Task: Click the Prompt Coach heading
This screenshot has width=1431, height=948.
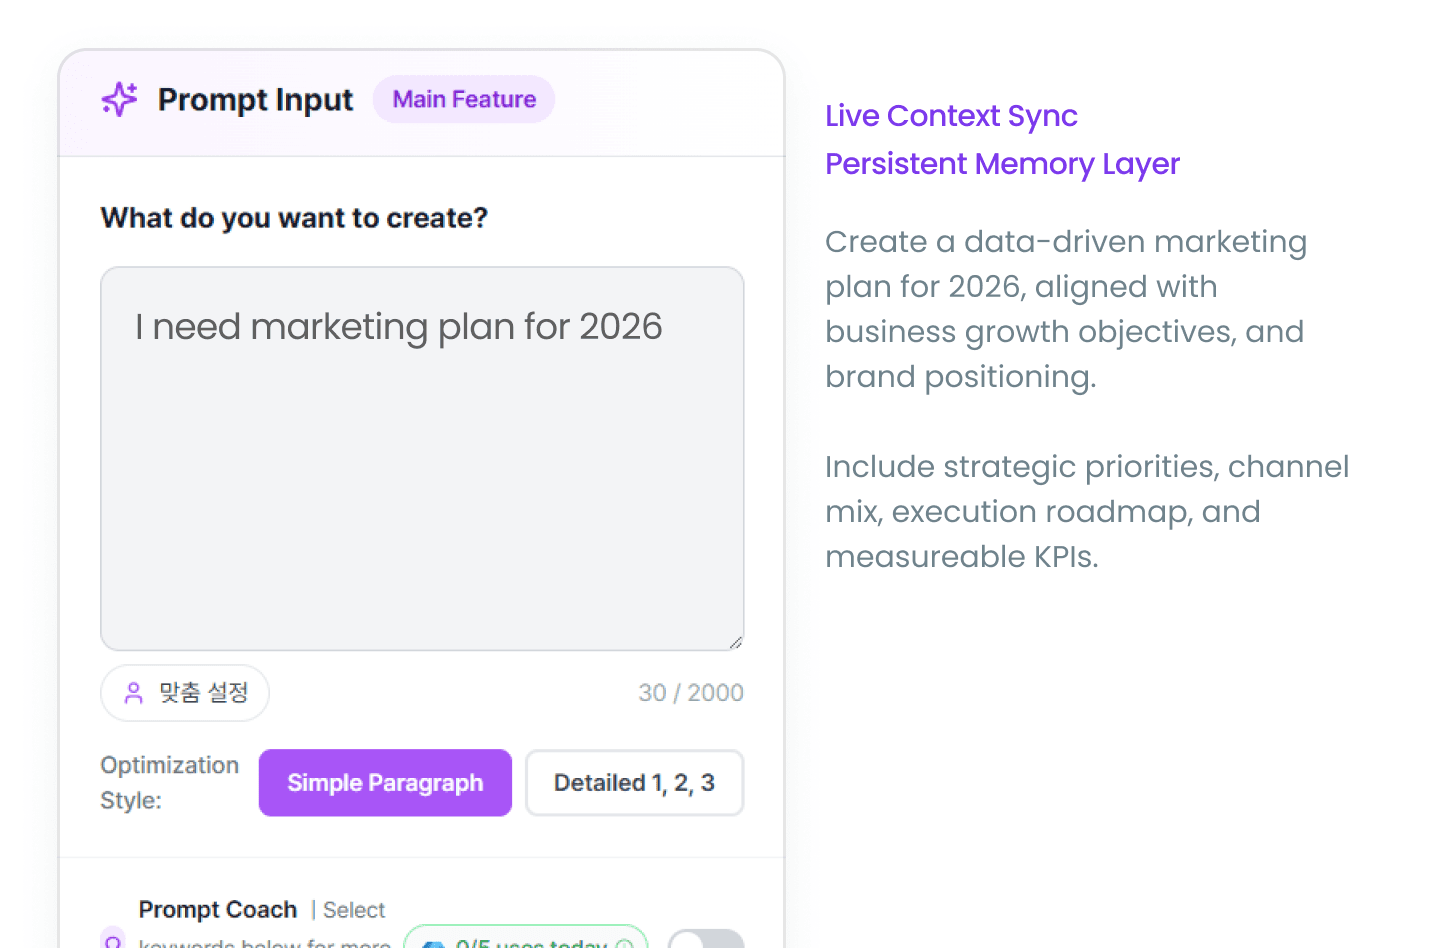Action: tap(218, 909)
